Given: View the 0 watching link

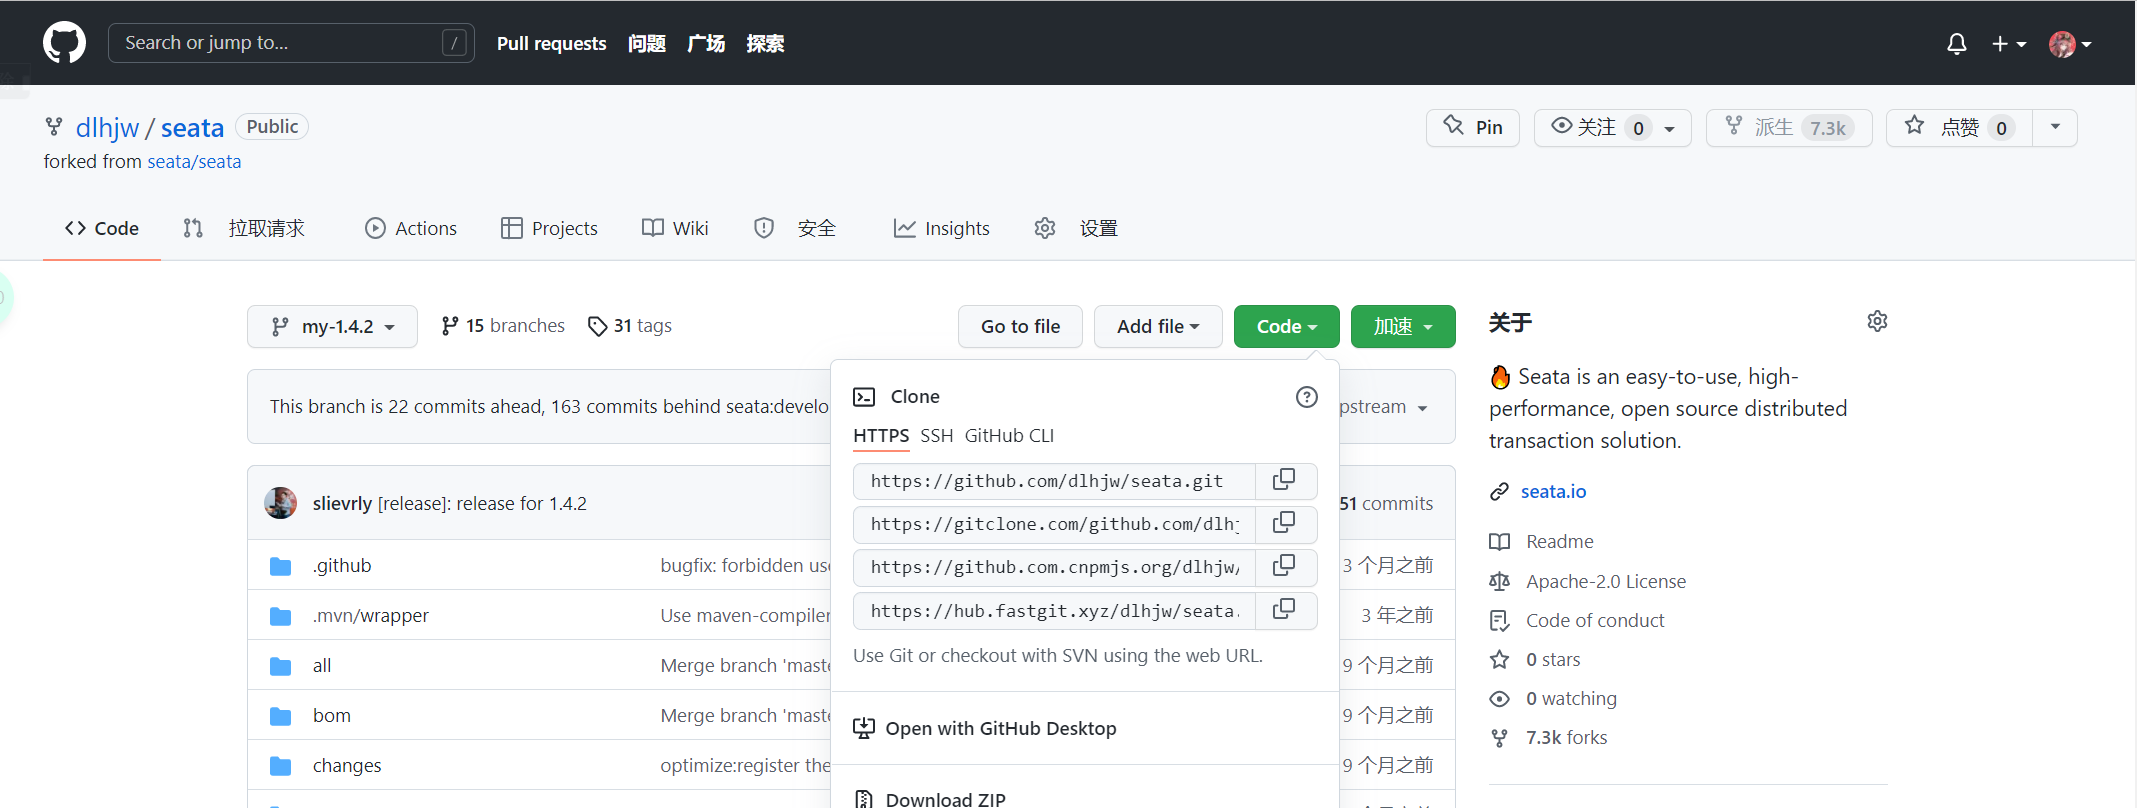Looking at the screenshot, I should point(1571,699).
